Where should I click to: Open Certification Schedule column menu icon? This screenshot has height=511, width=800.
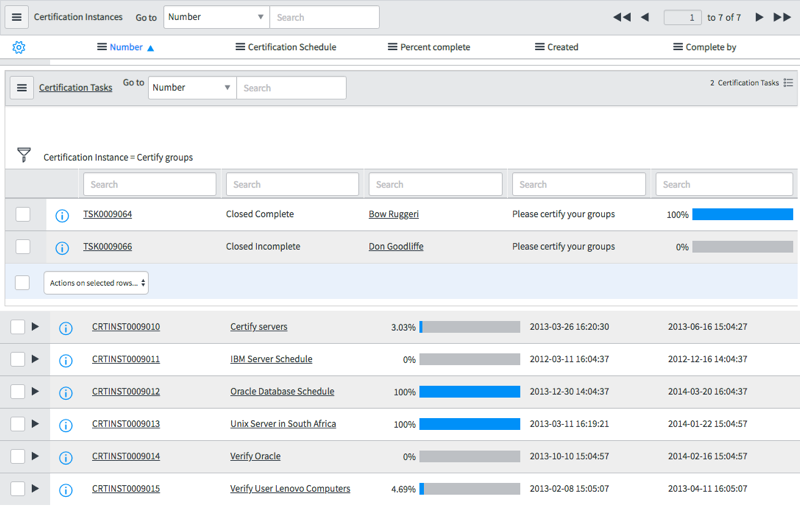[x=240, y=47]
